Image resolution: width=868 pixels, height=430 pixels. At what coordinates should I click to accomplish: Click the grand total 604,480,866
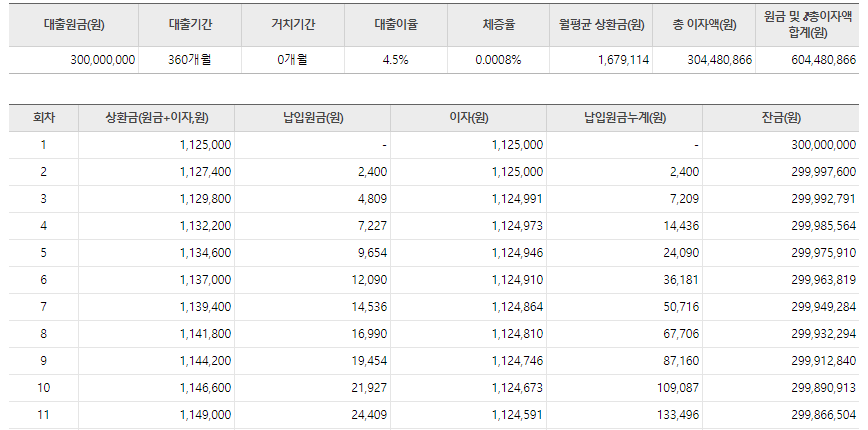[x=824, y=60]
